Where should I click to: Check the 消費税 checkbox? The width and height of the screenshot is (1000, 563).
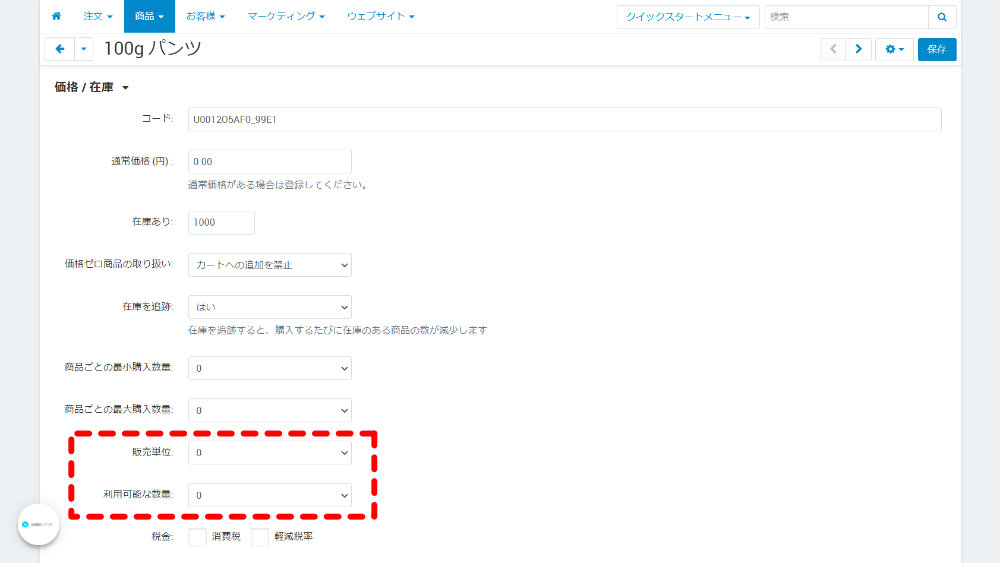(197, 537)
